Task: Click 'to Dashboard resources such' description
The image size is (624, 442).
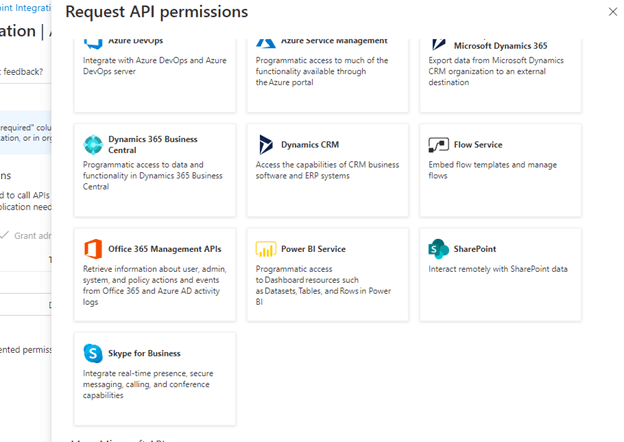Action: coord(307,280)
